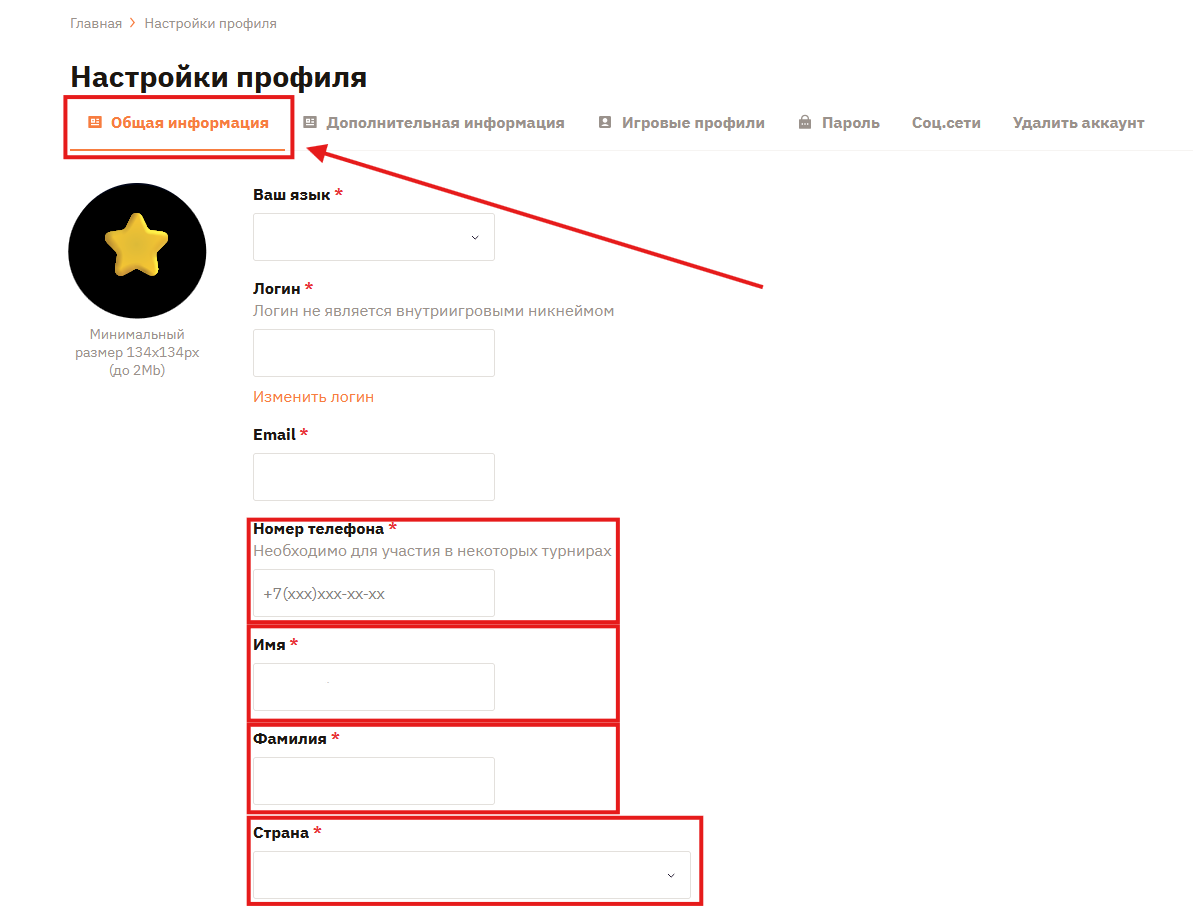Click the profile icon beside Игровые профили
The width and height of the screenshot is (1193, 908).
605,123
